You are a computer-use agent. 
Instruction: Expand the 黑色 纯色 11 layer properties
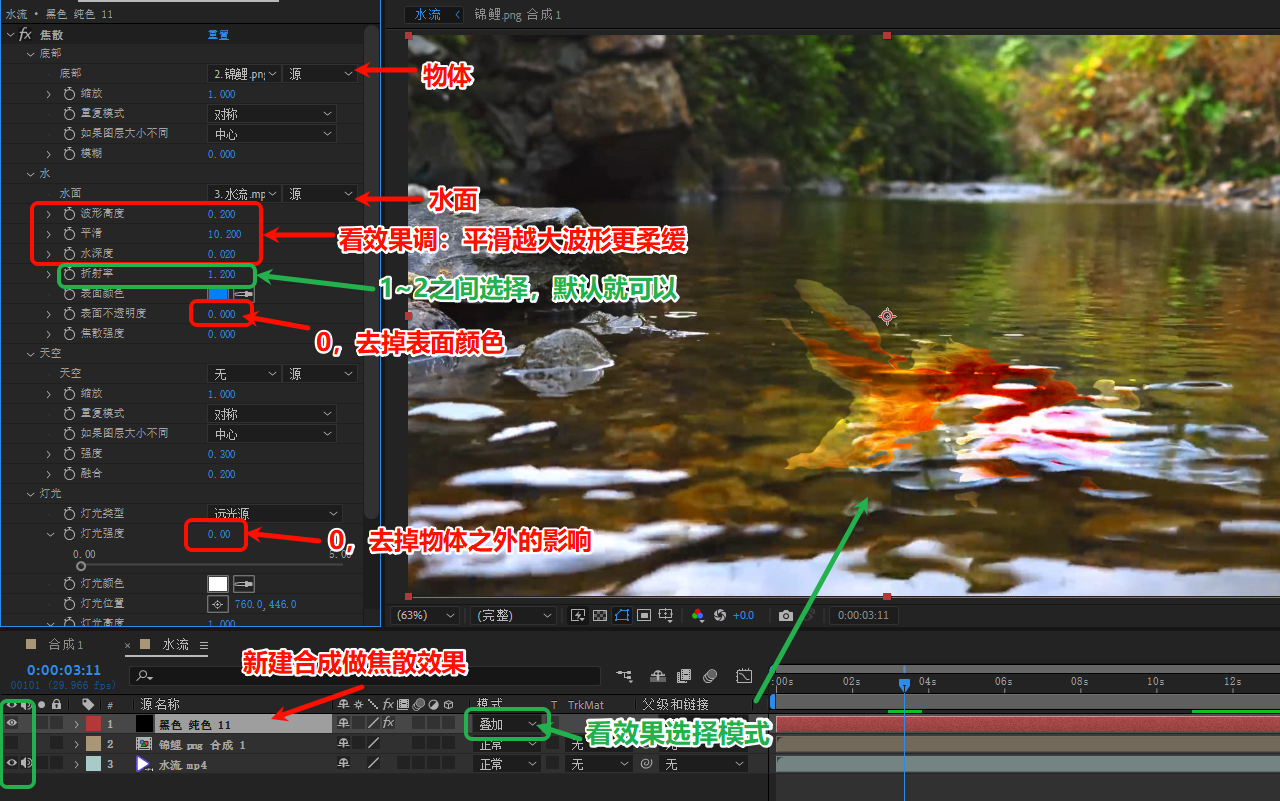pyautogui.click(x=76, y=723)
